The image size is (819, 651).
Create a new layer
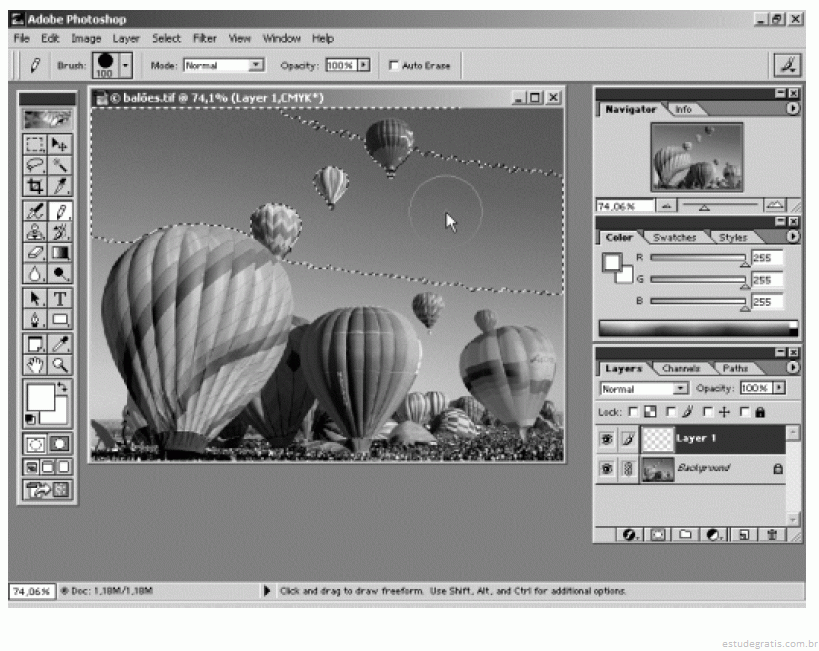point(744,534)
